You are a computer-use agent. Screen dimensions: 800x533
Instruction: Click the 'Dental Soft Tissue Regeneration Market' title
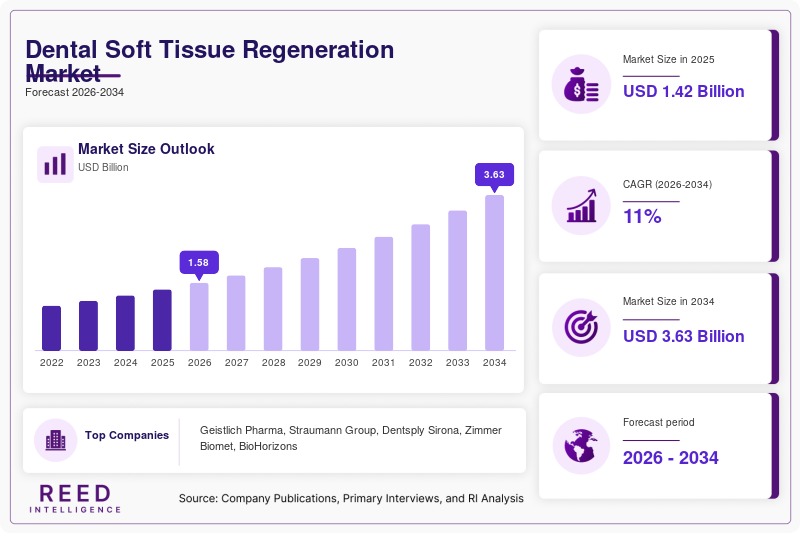pos(210,62)
